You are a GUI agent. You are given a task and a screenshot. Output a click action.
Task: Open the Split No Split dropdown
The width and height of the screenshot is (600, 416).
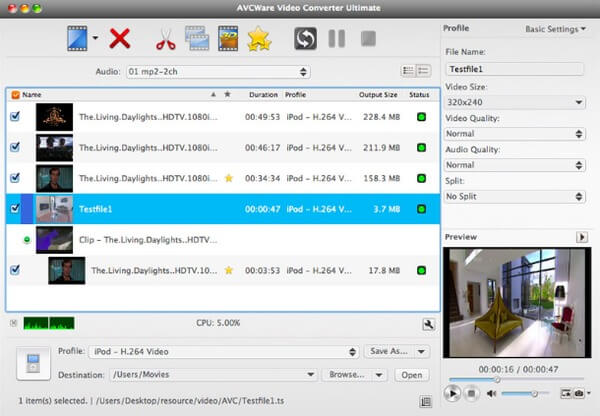pyautogui.click(x=515, y=196)
